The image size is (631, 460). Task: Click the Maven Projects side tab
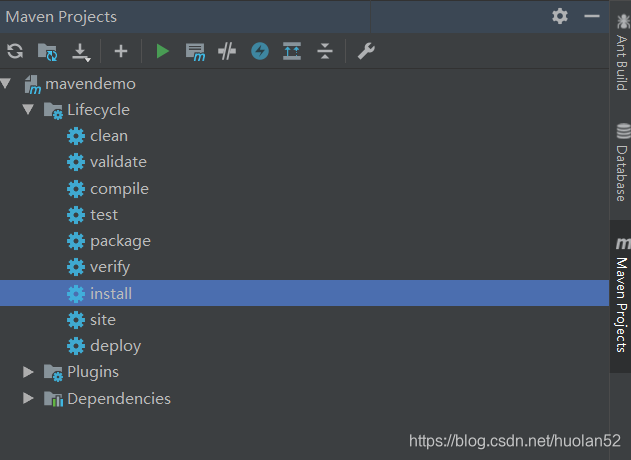622,295
